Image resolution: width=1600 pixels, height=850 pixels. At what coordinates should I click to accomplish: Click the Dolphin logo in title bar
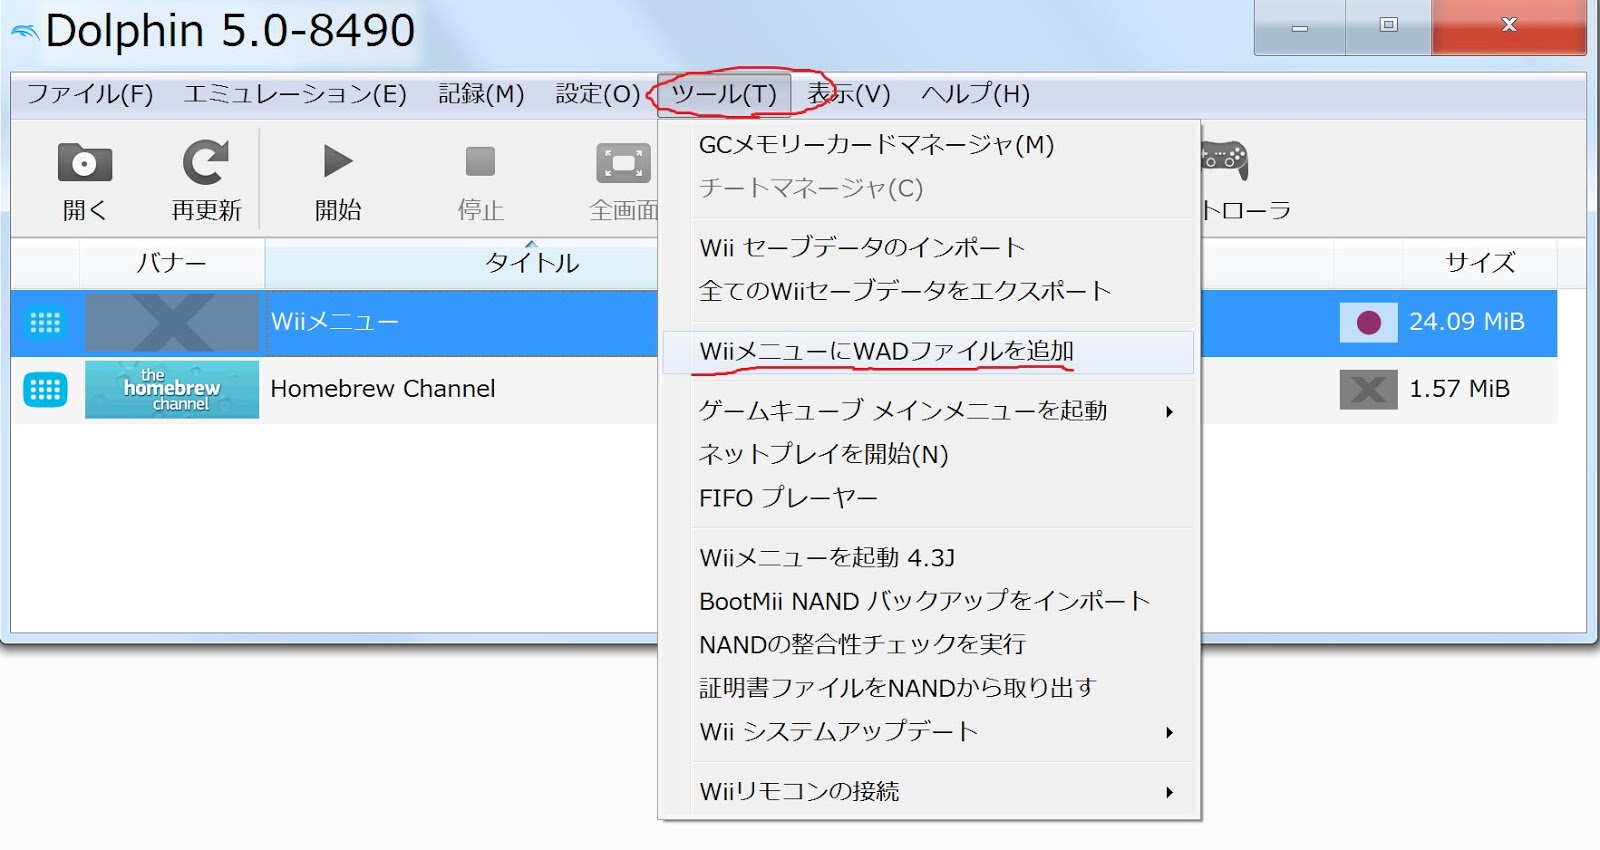click(24, 32)
